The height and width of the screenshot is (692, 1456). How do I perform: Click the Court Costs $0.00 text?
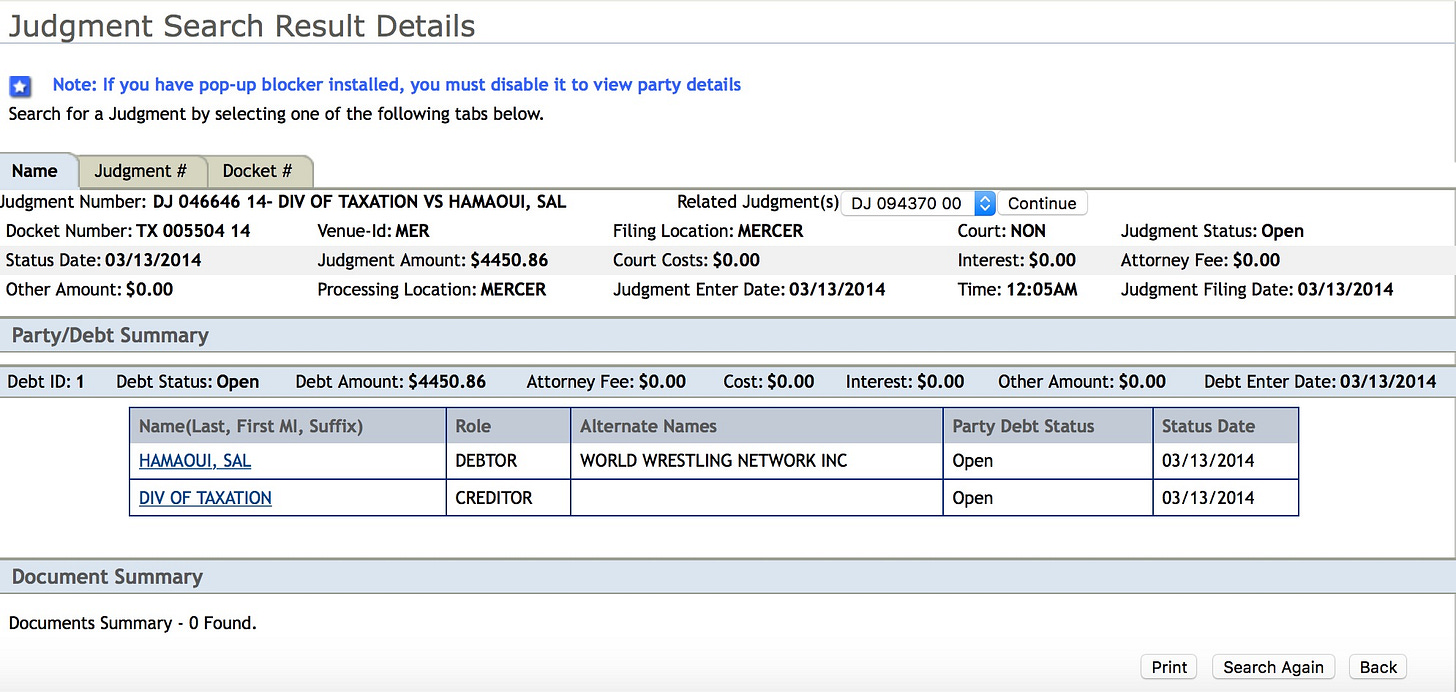click(687, 260)
